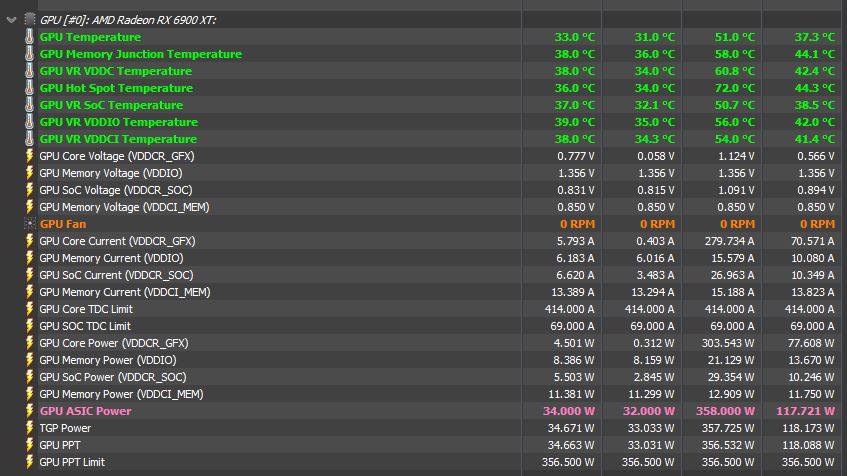Click the thermometer icon for GPU VR VDDCI Temperature
This screenshot has height=476, width=847.
click(28, 139)
